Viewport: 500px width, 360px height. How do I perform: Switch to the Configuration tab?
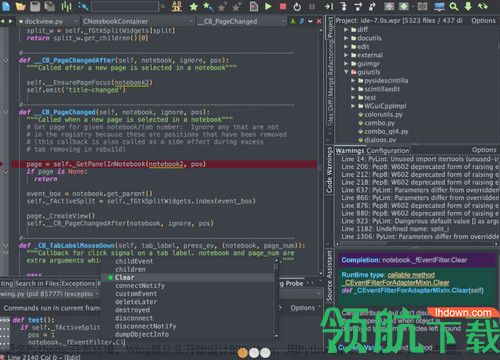[388, 150]
